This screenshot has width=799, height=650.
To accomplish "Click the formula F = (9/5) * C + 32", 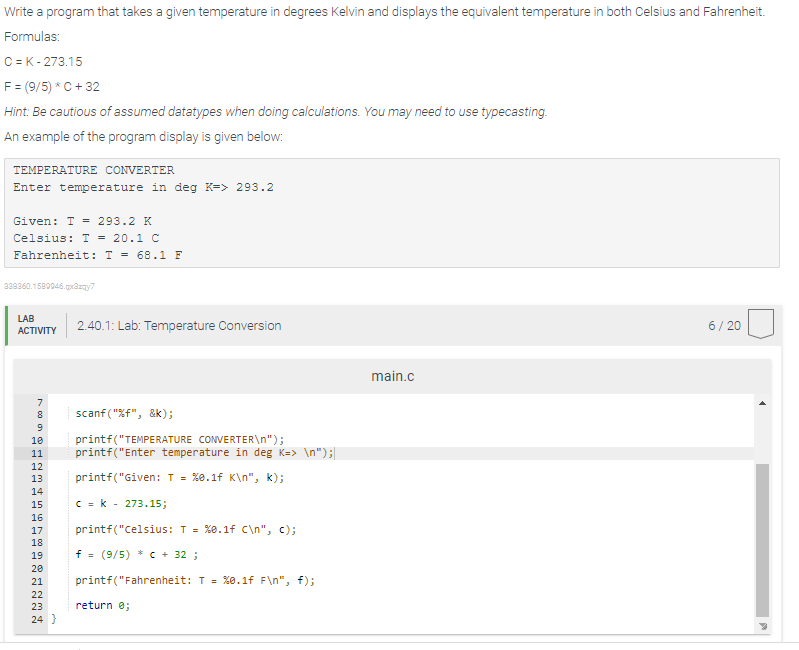I will 52,87.
